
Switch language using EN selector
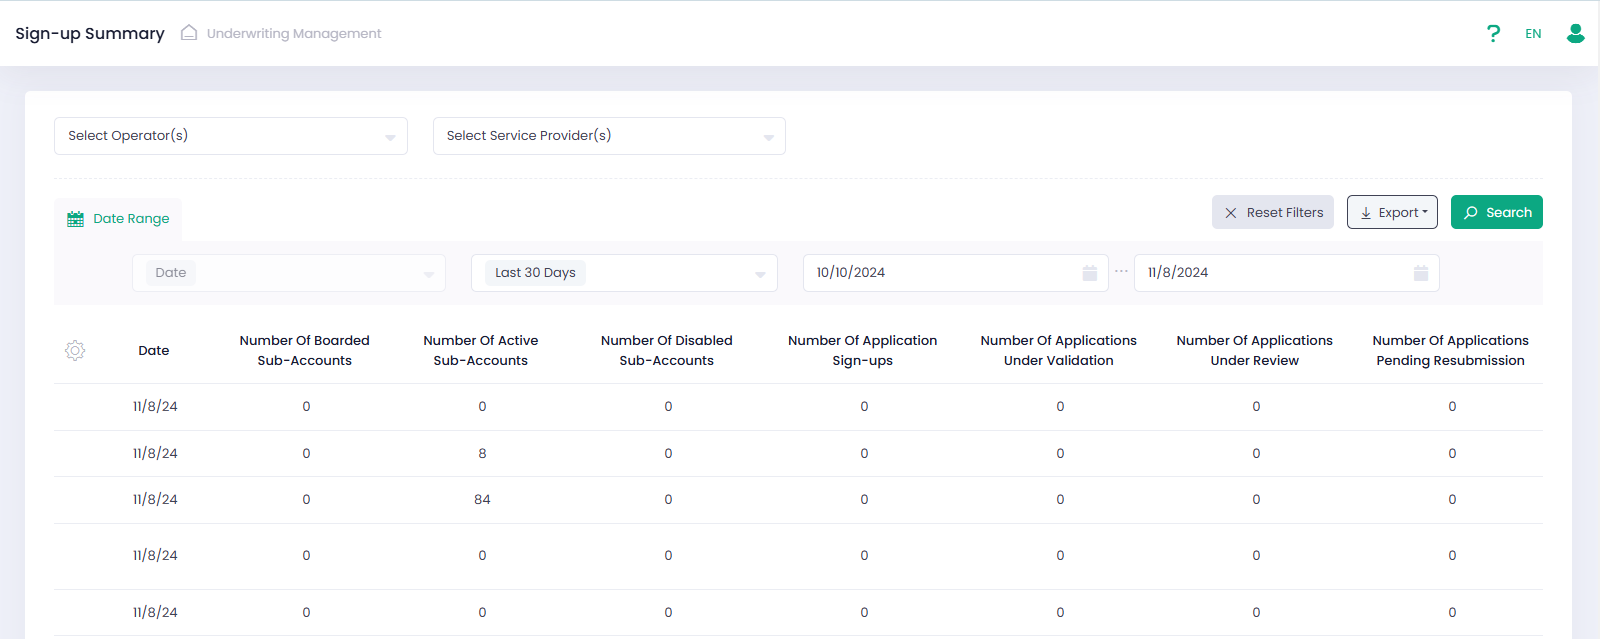coord(1532,34)
